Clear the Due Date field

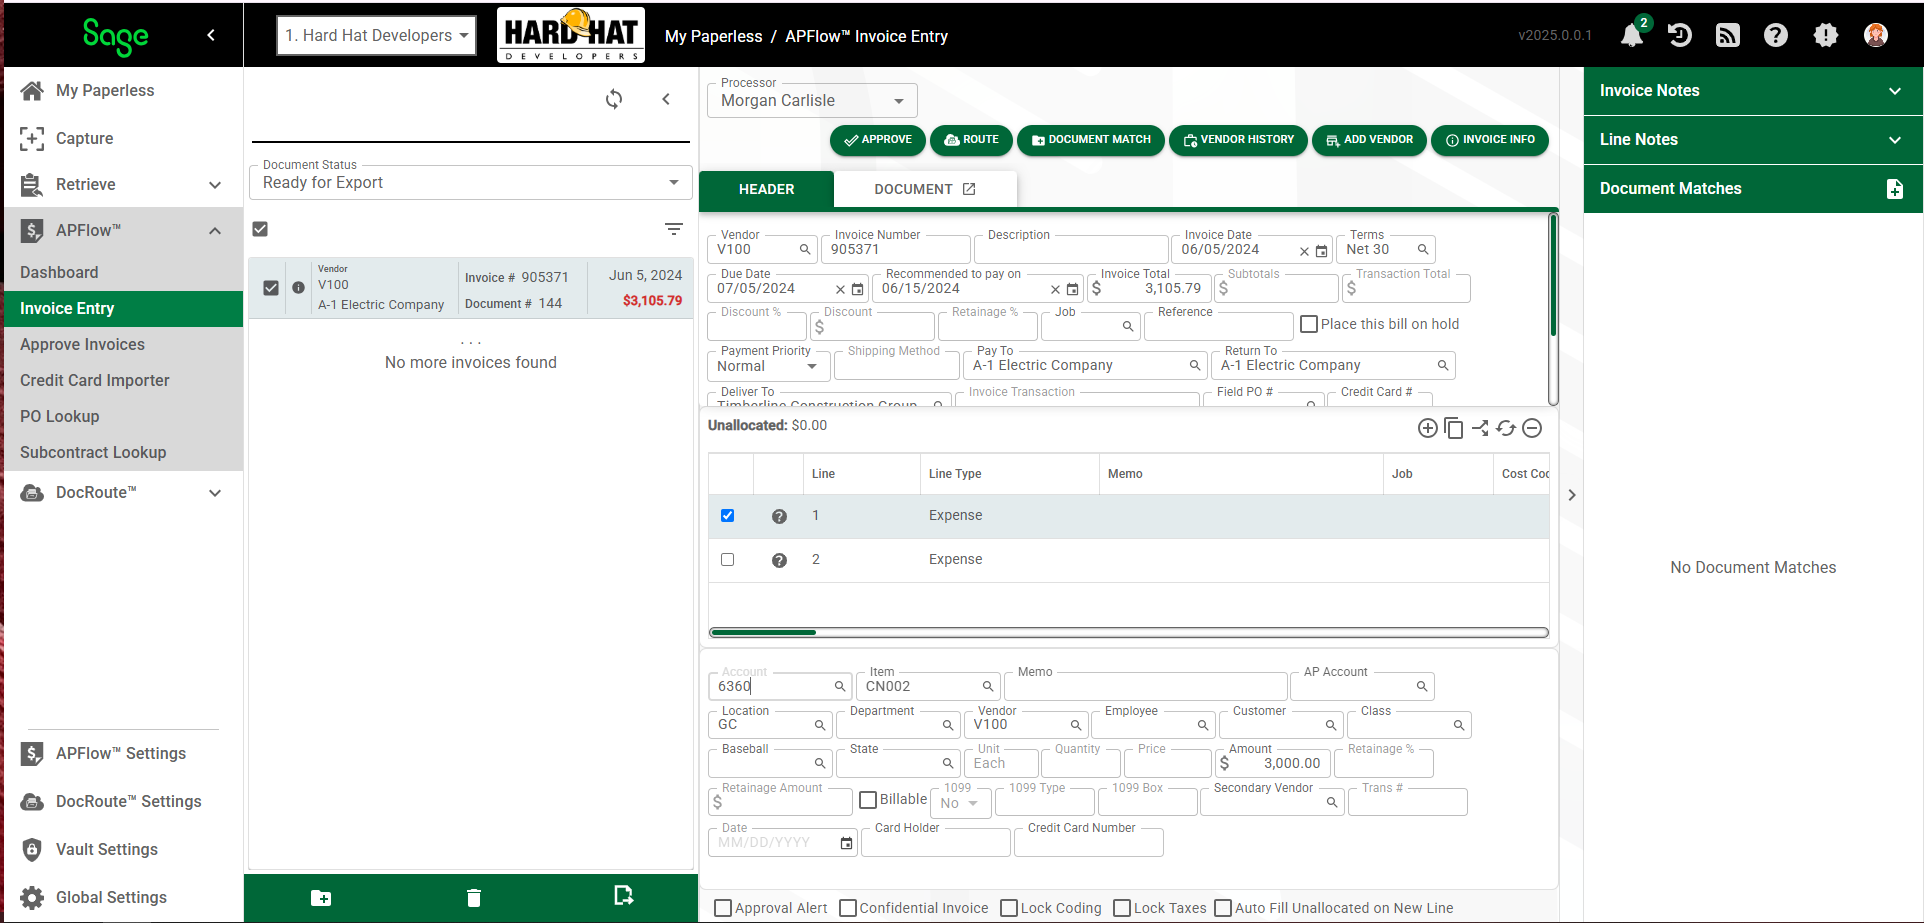840,289
